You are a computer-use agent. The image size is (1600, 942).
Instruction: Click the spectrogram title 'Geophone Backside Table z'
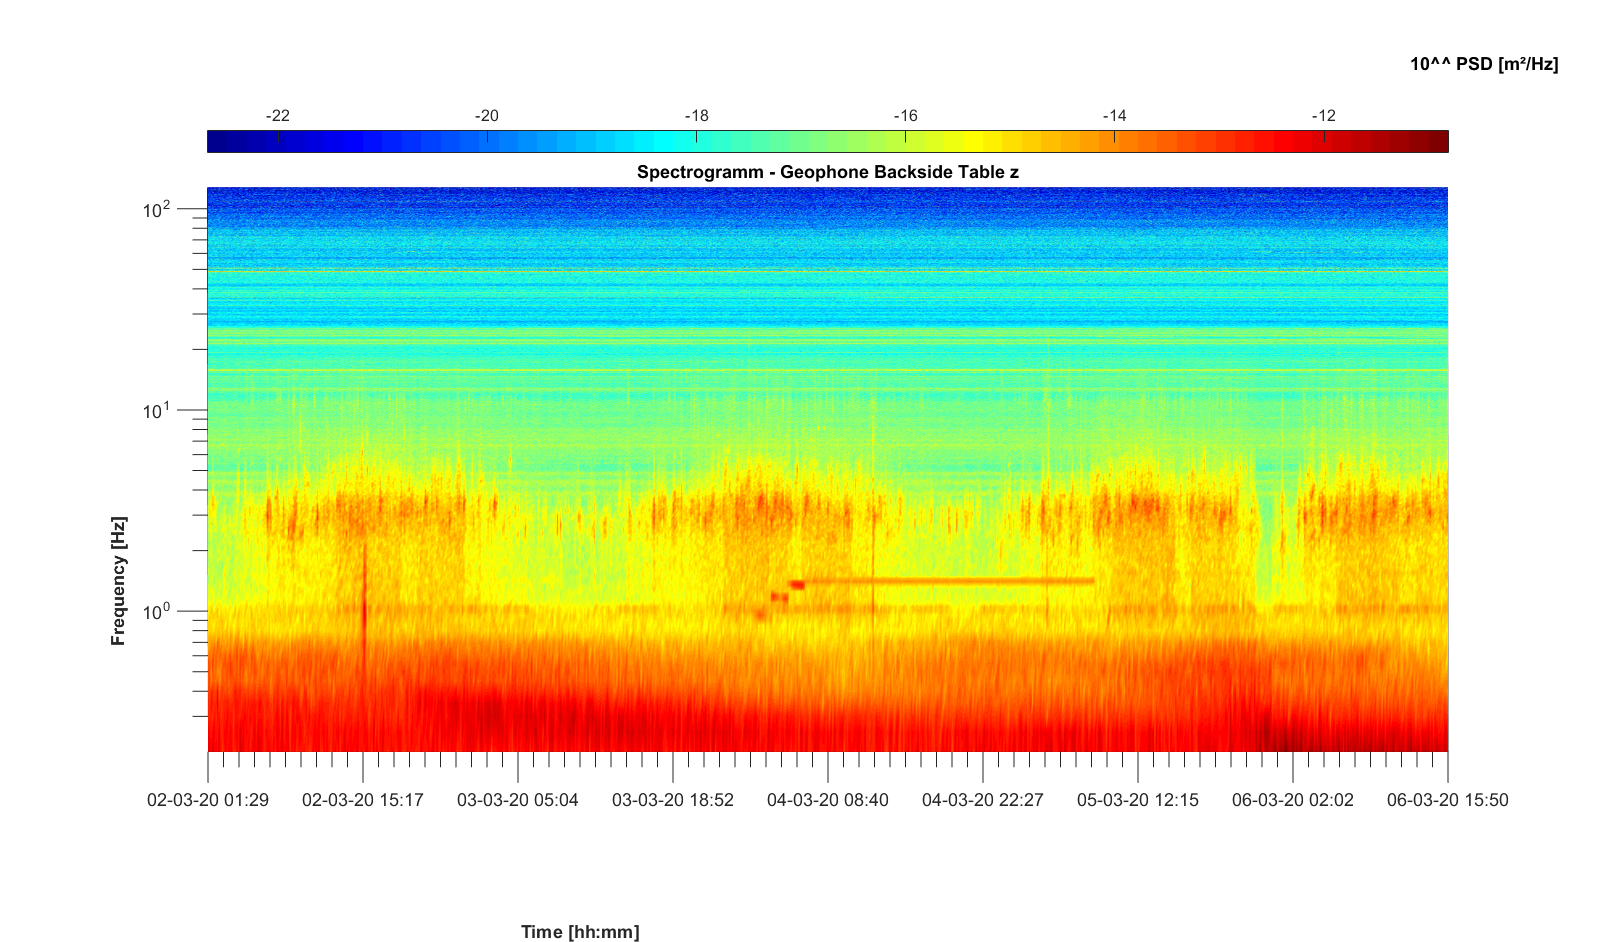827,172
